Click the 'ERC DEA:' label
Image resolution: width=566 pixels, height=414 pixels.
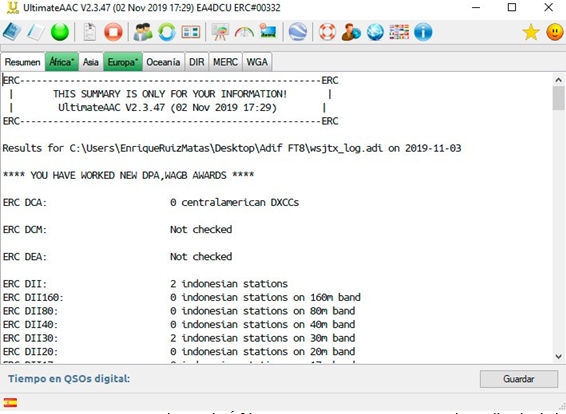coord(25,257)
